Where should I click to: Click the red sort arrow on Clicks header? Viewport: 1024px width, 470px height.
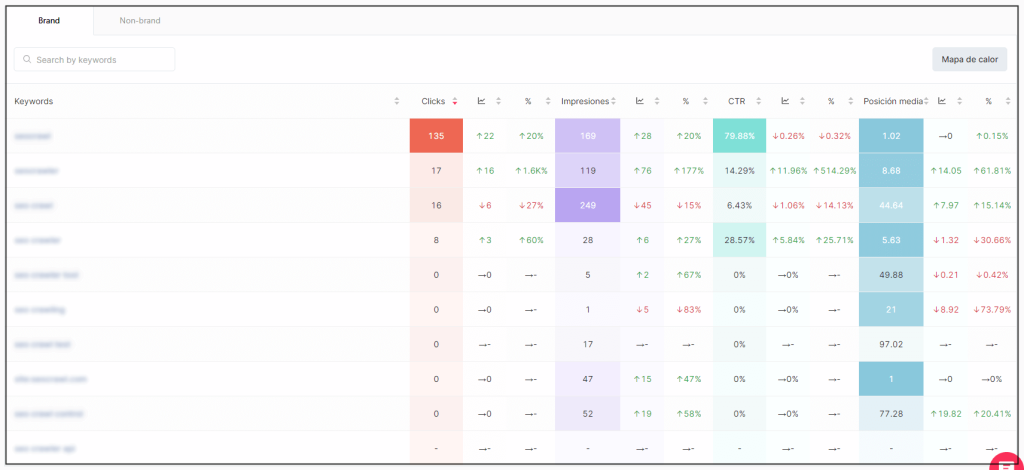point(455,101)
